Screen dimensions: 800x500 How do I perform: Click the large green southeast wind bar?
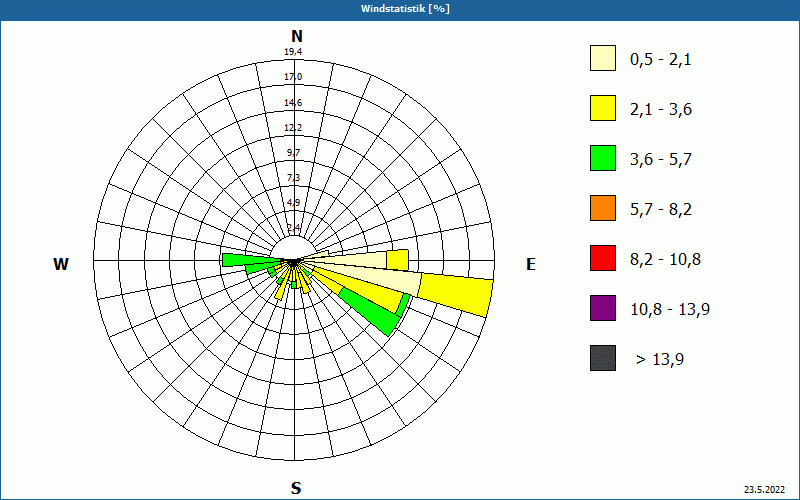tap(371, 310)
